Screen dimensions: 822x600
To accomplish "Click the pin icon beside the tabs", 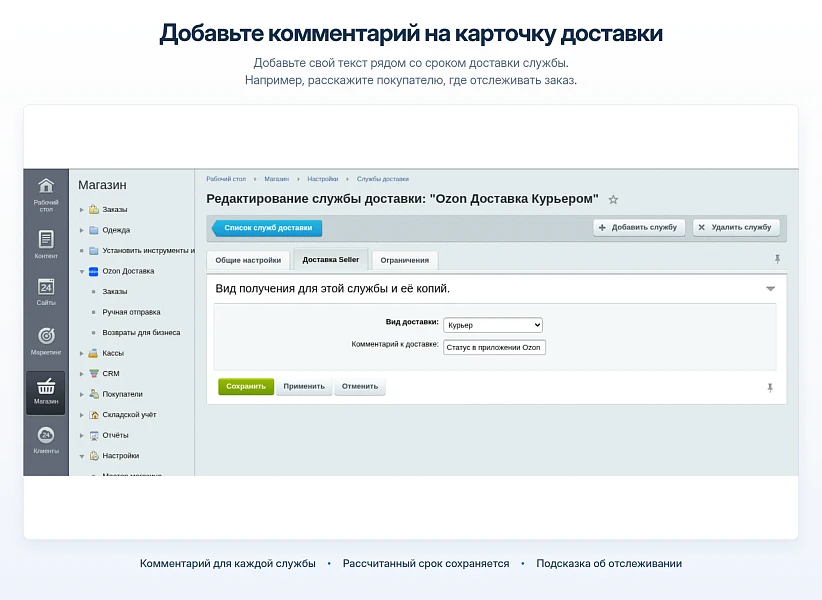I will tap(777, 259).
